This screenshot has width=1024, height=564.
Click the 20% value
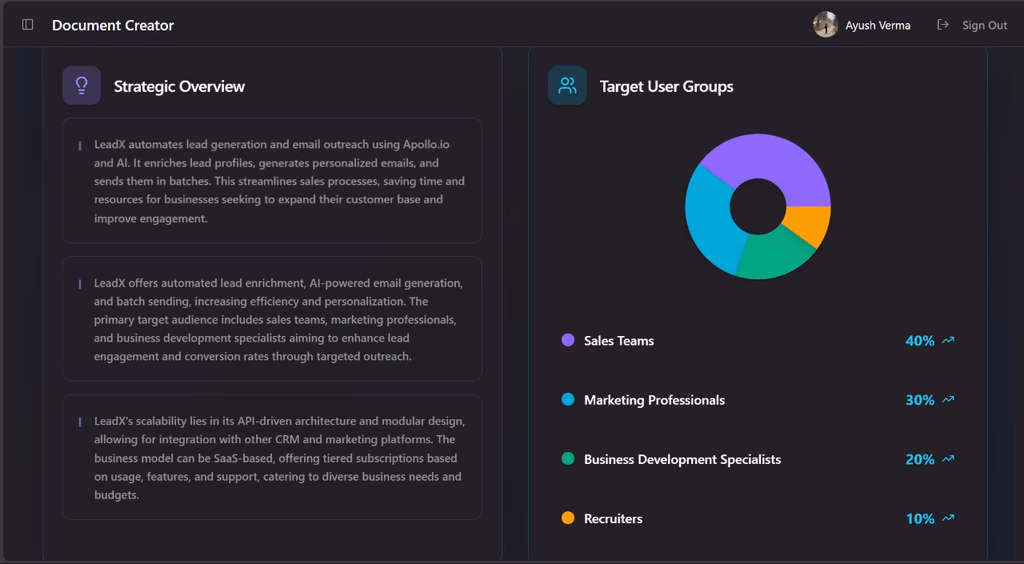(x=920, y=459)
